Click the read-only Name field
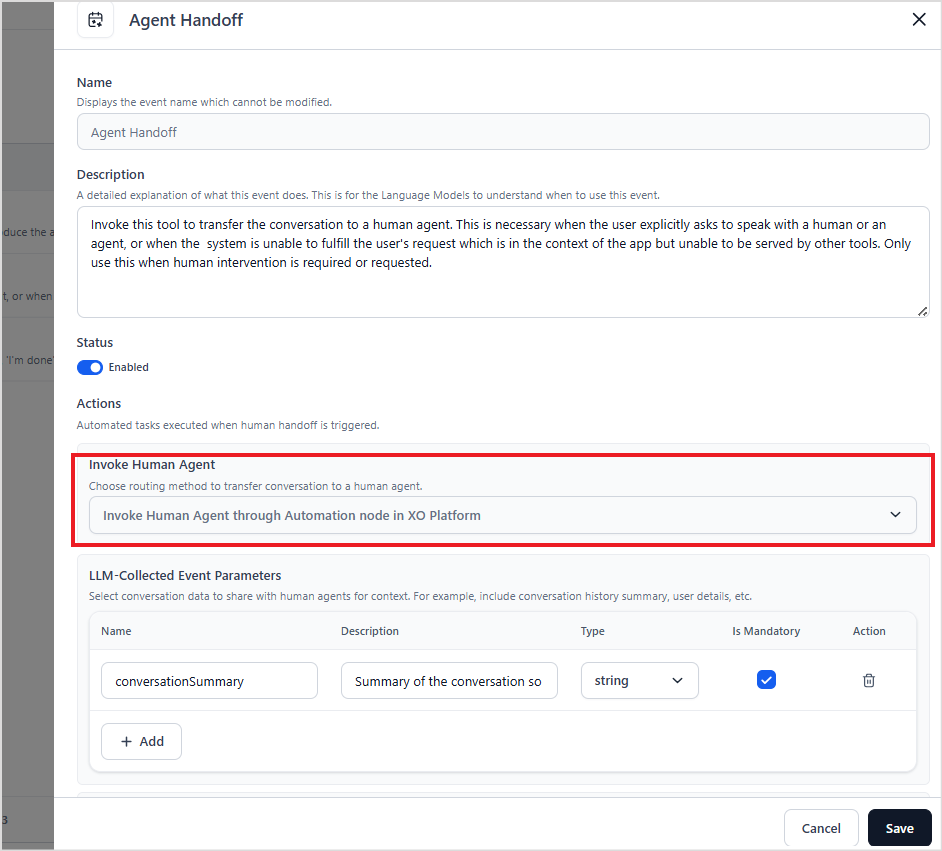The width and height of the screenshot is (942, 851). coord(502,132)
